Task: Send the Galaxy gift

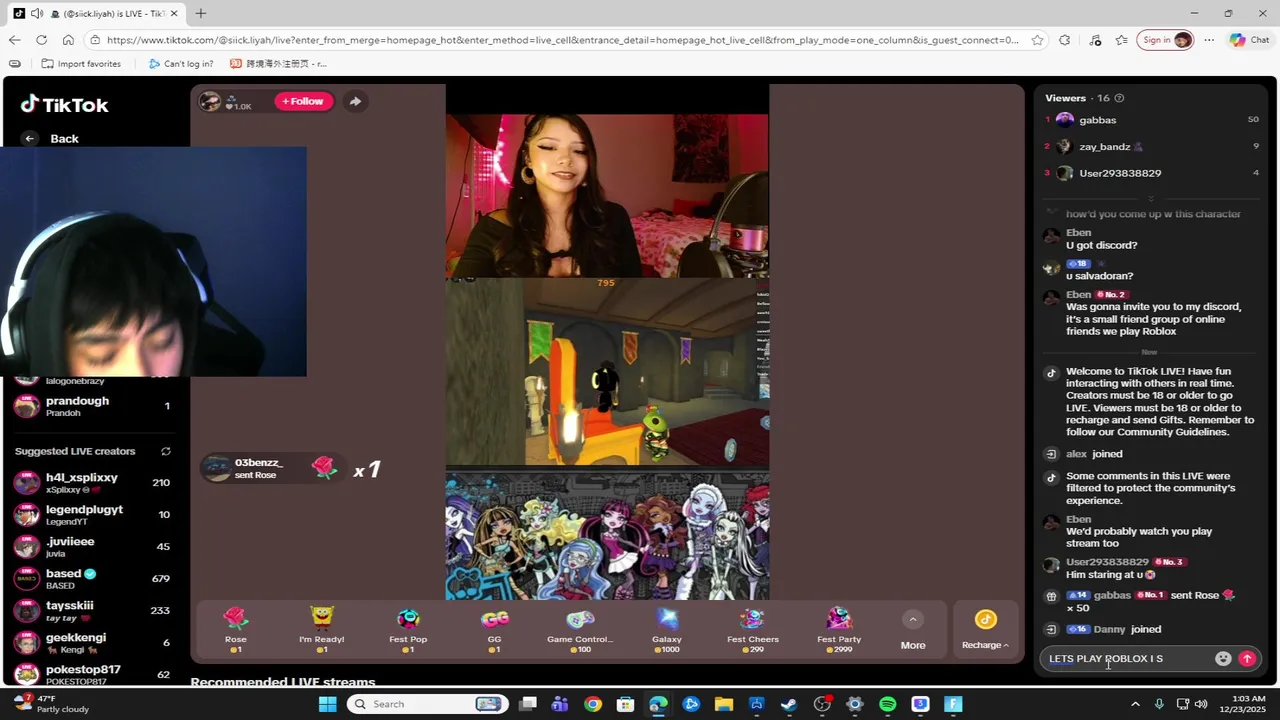Action: pyautogui.click(x=667, y=629)
